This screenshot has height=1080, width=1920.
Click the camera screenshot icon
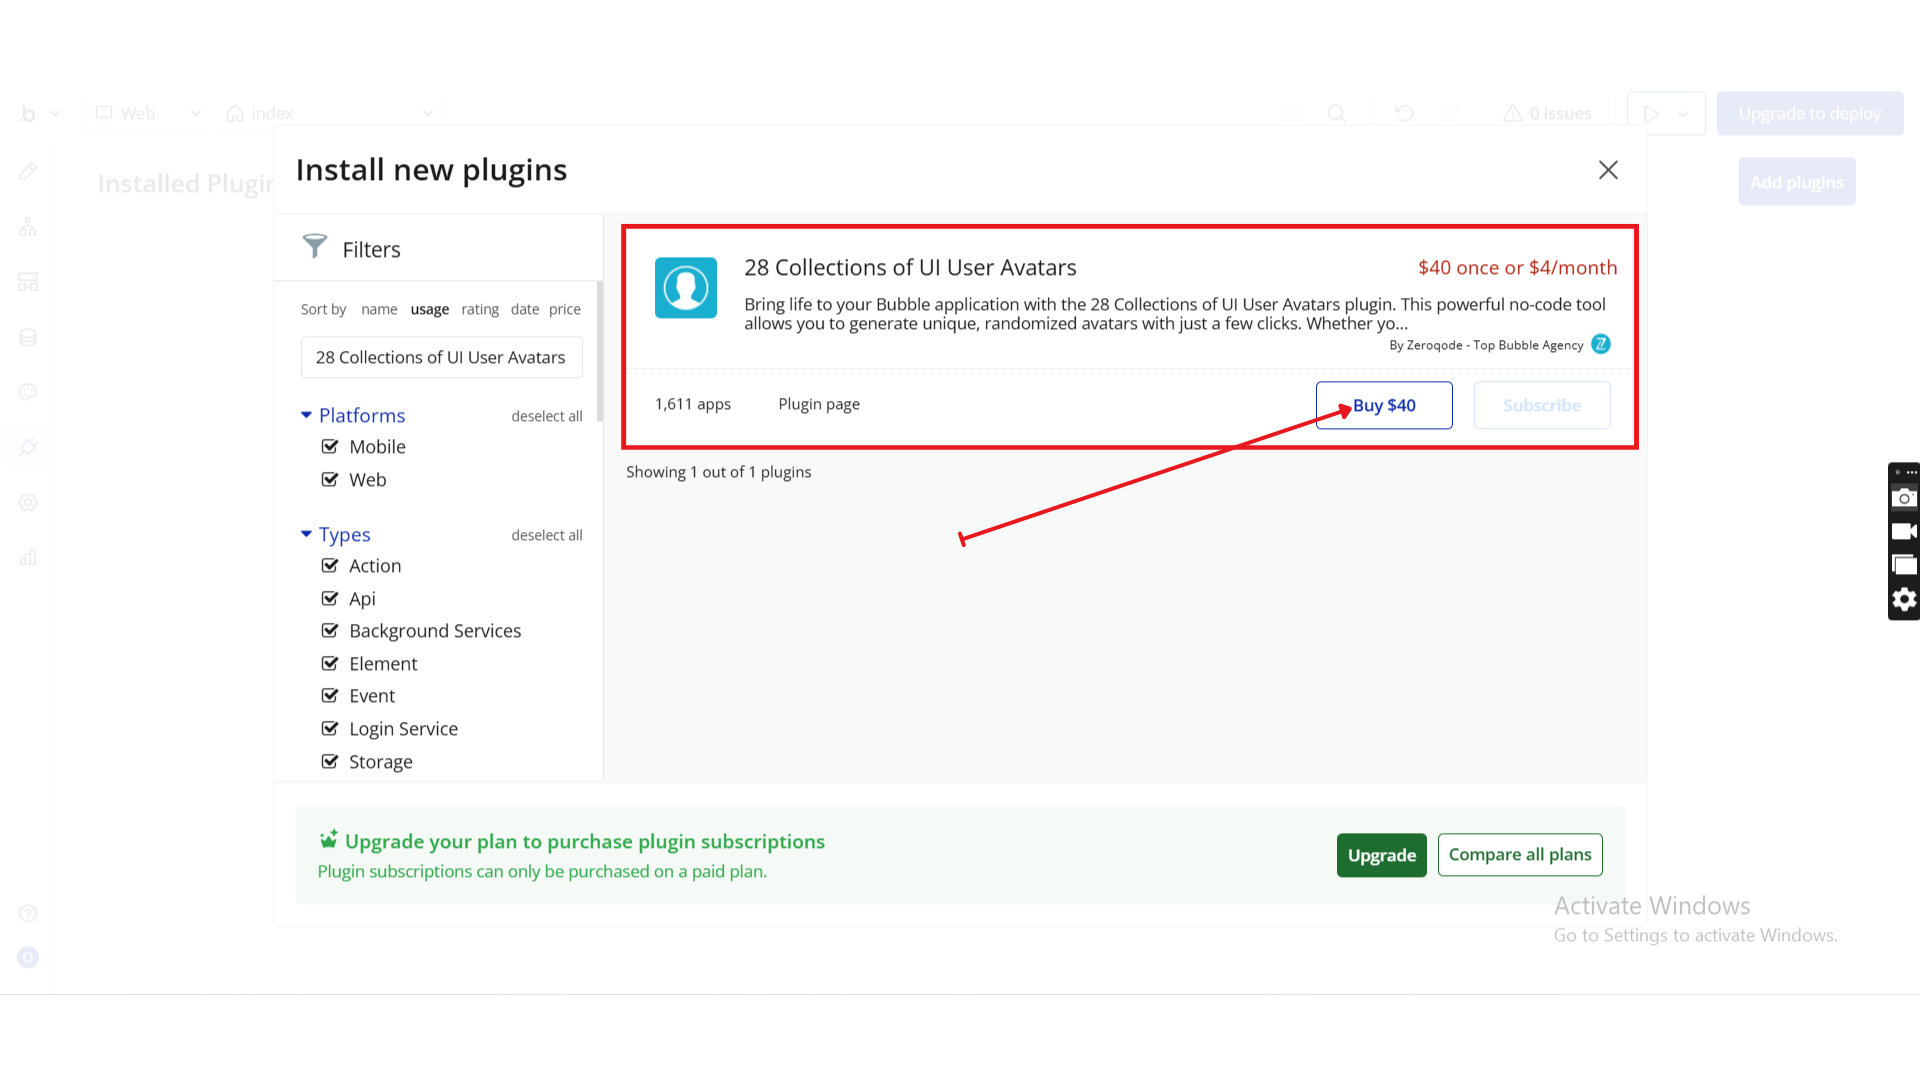click(x=1904, y=498)
